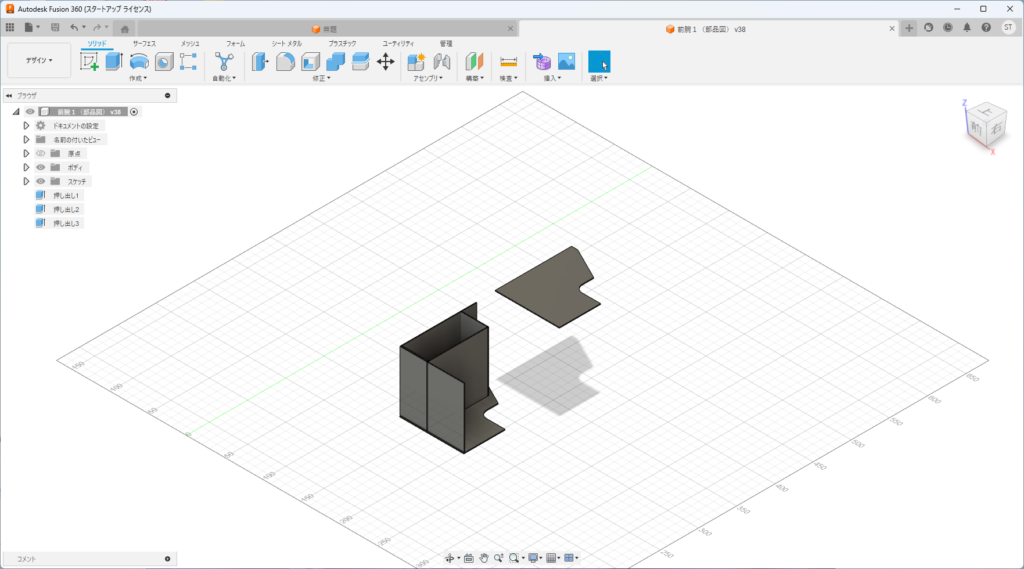Image resolution: width=1024 pixels, height=569 pixels.
Task: Select the Orbit navigation tool
Action: click(449, 558)
